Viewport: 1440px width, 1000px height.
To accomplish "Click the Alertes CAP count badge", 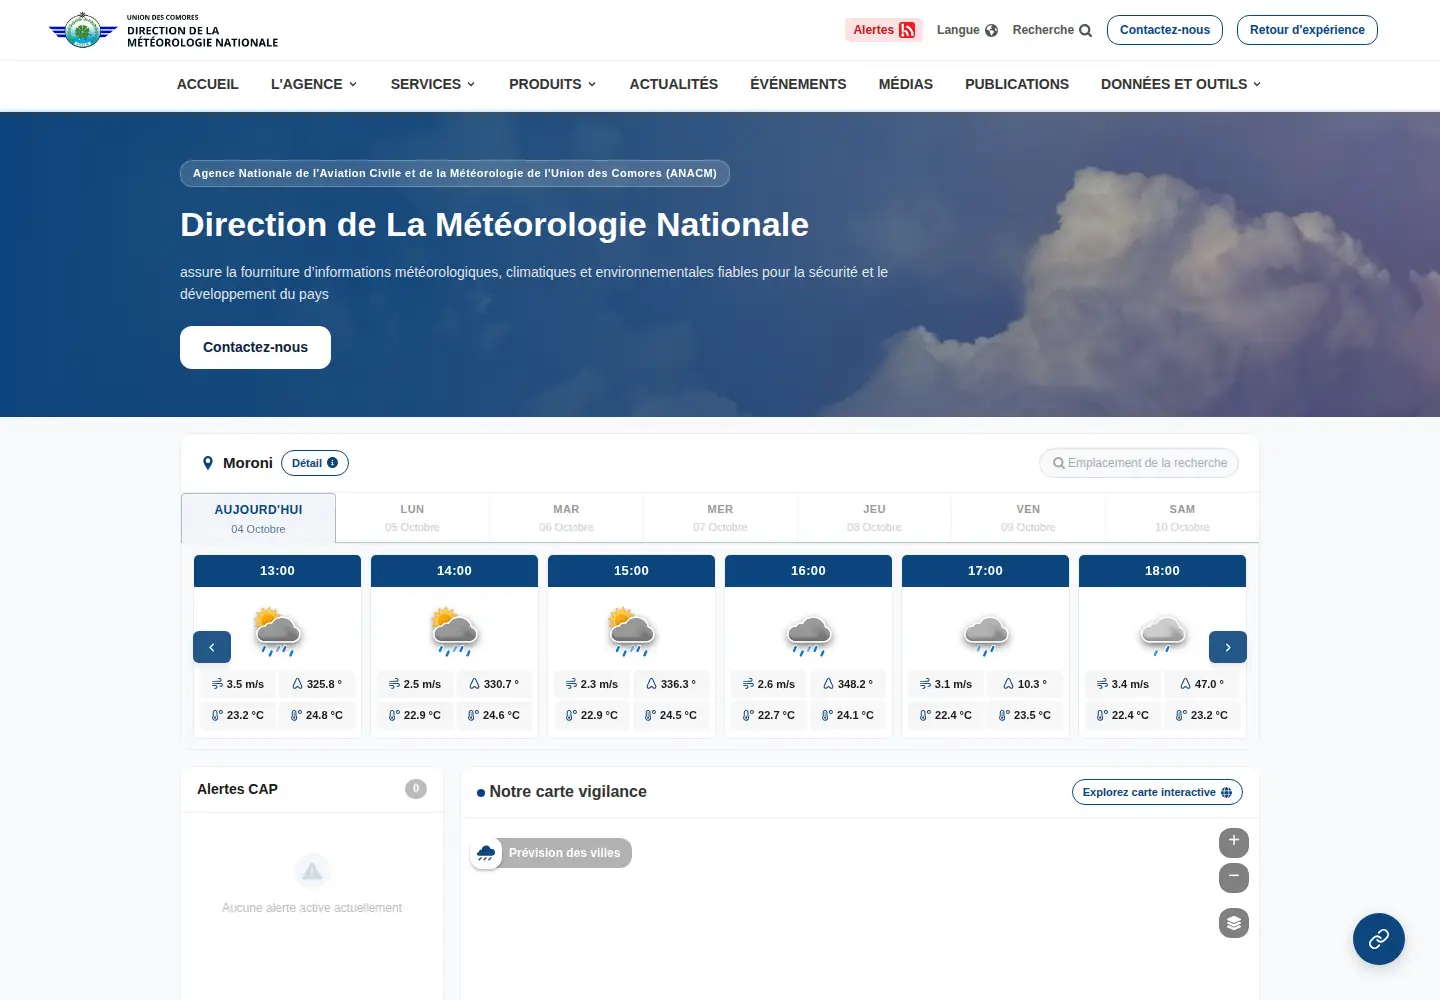I will coord(416,789).
